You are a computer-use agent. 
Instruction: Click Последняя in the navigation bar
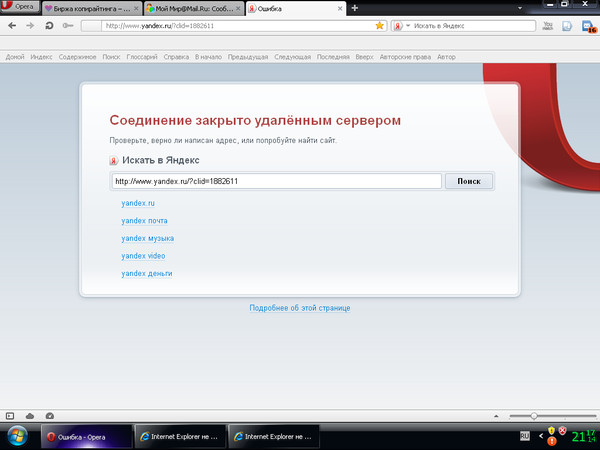pos(333,57)
